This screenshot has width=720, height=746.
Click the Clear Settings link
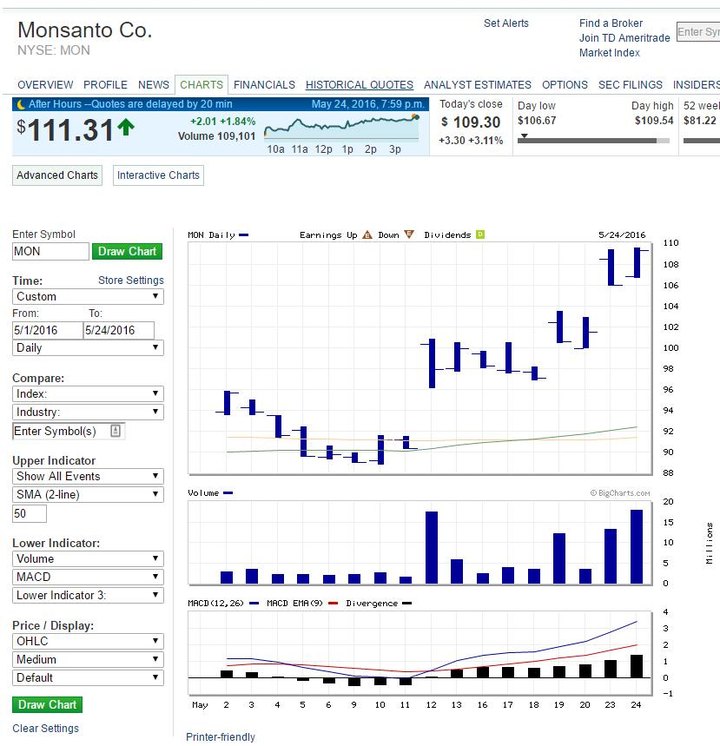coord(46,728)
